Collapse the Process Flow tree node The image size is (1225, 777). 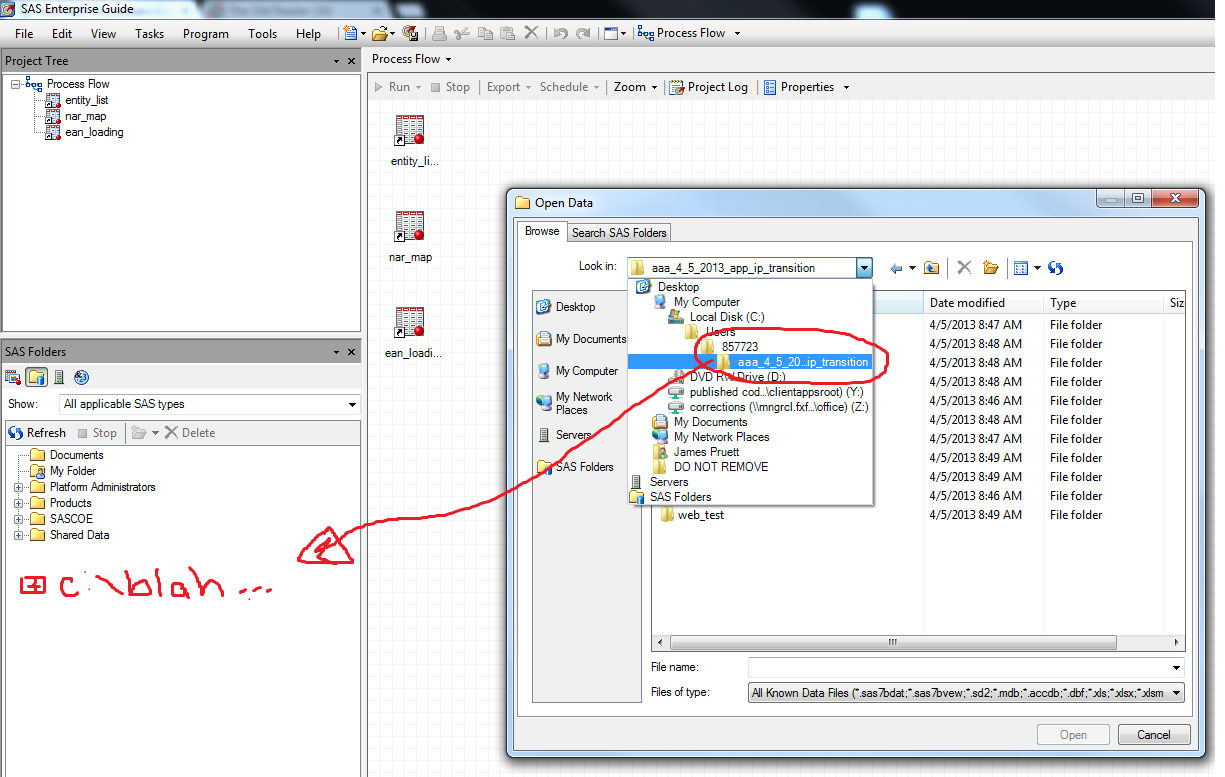16,84
